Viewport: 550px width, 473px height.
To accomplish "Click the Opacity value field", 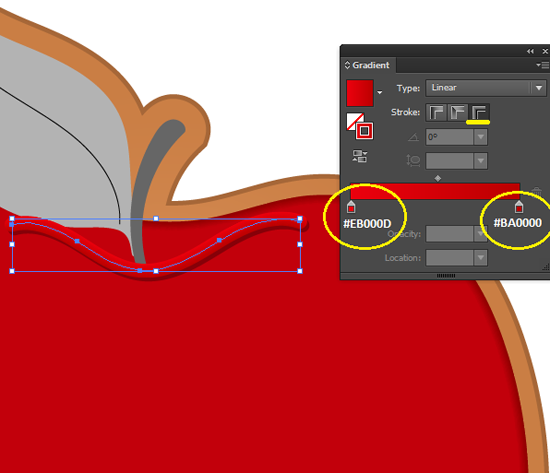I will tap(449, 234).
